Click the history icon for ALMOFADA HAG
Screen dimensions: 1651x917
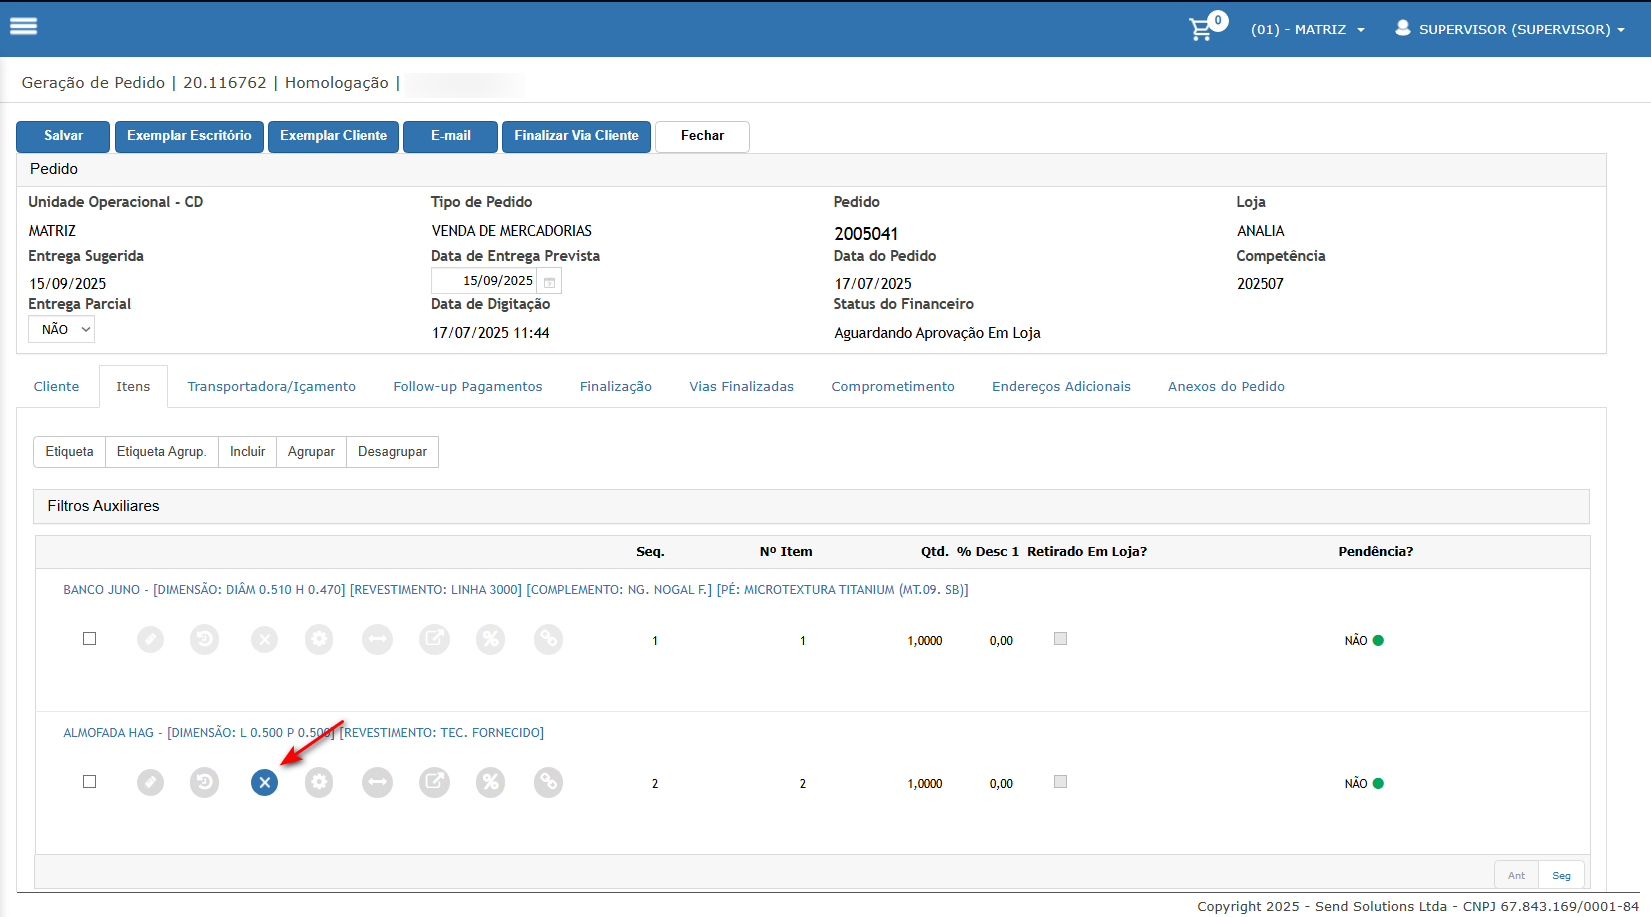205,783
